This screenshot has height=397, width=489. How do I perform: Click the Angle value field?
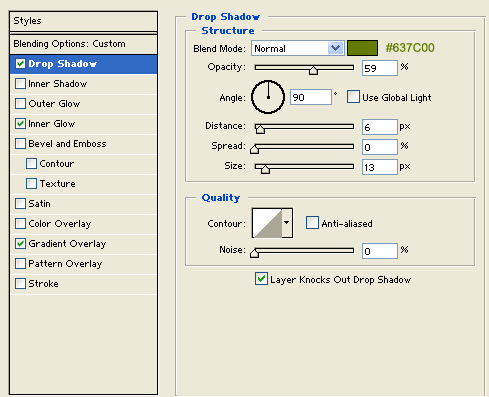pos(311,97)
